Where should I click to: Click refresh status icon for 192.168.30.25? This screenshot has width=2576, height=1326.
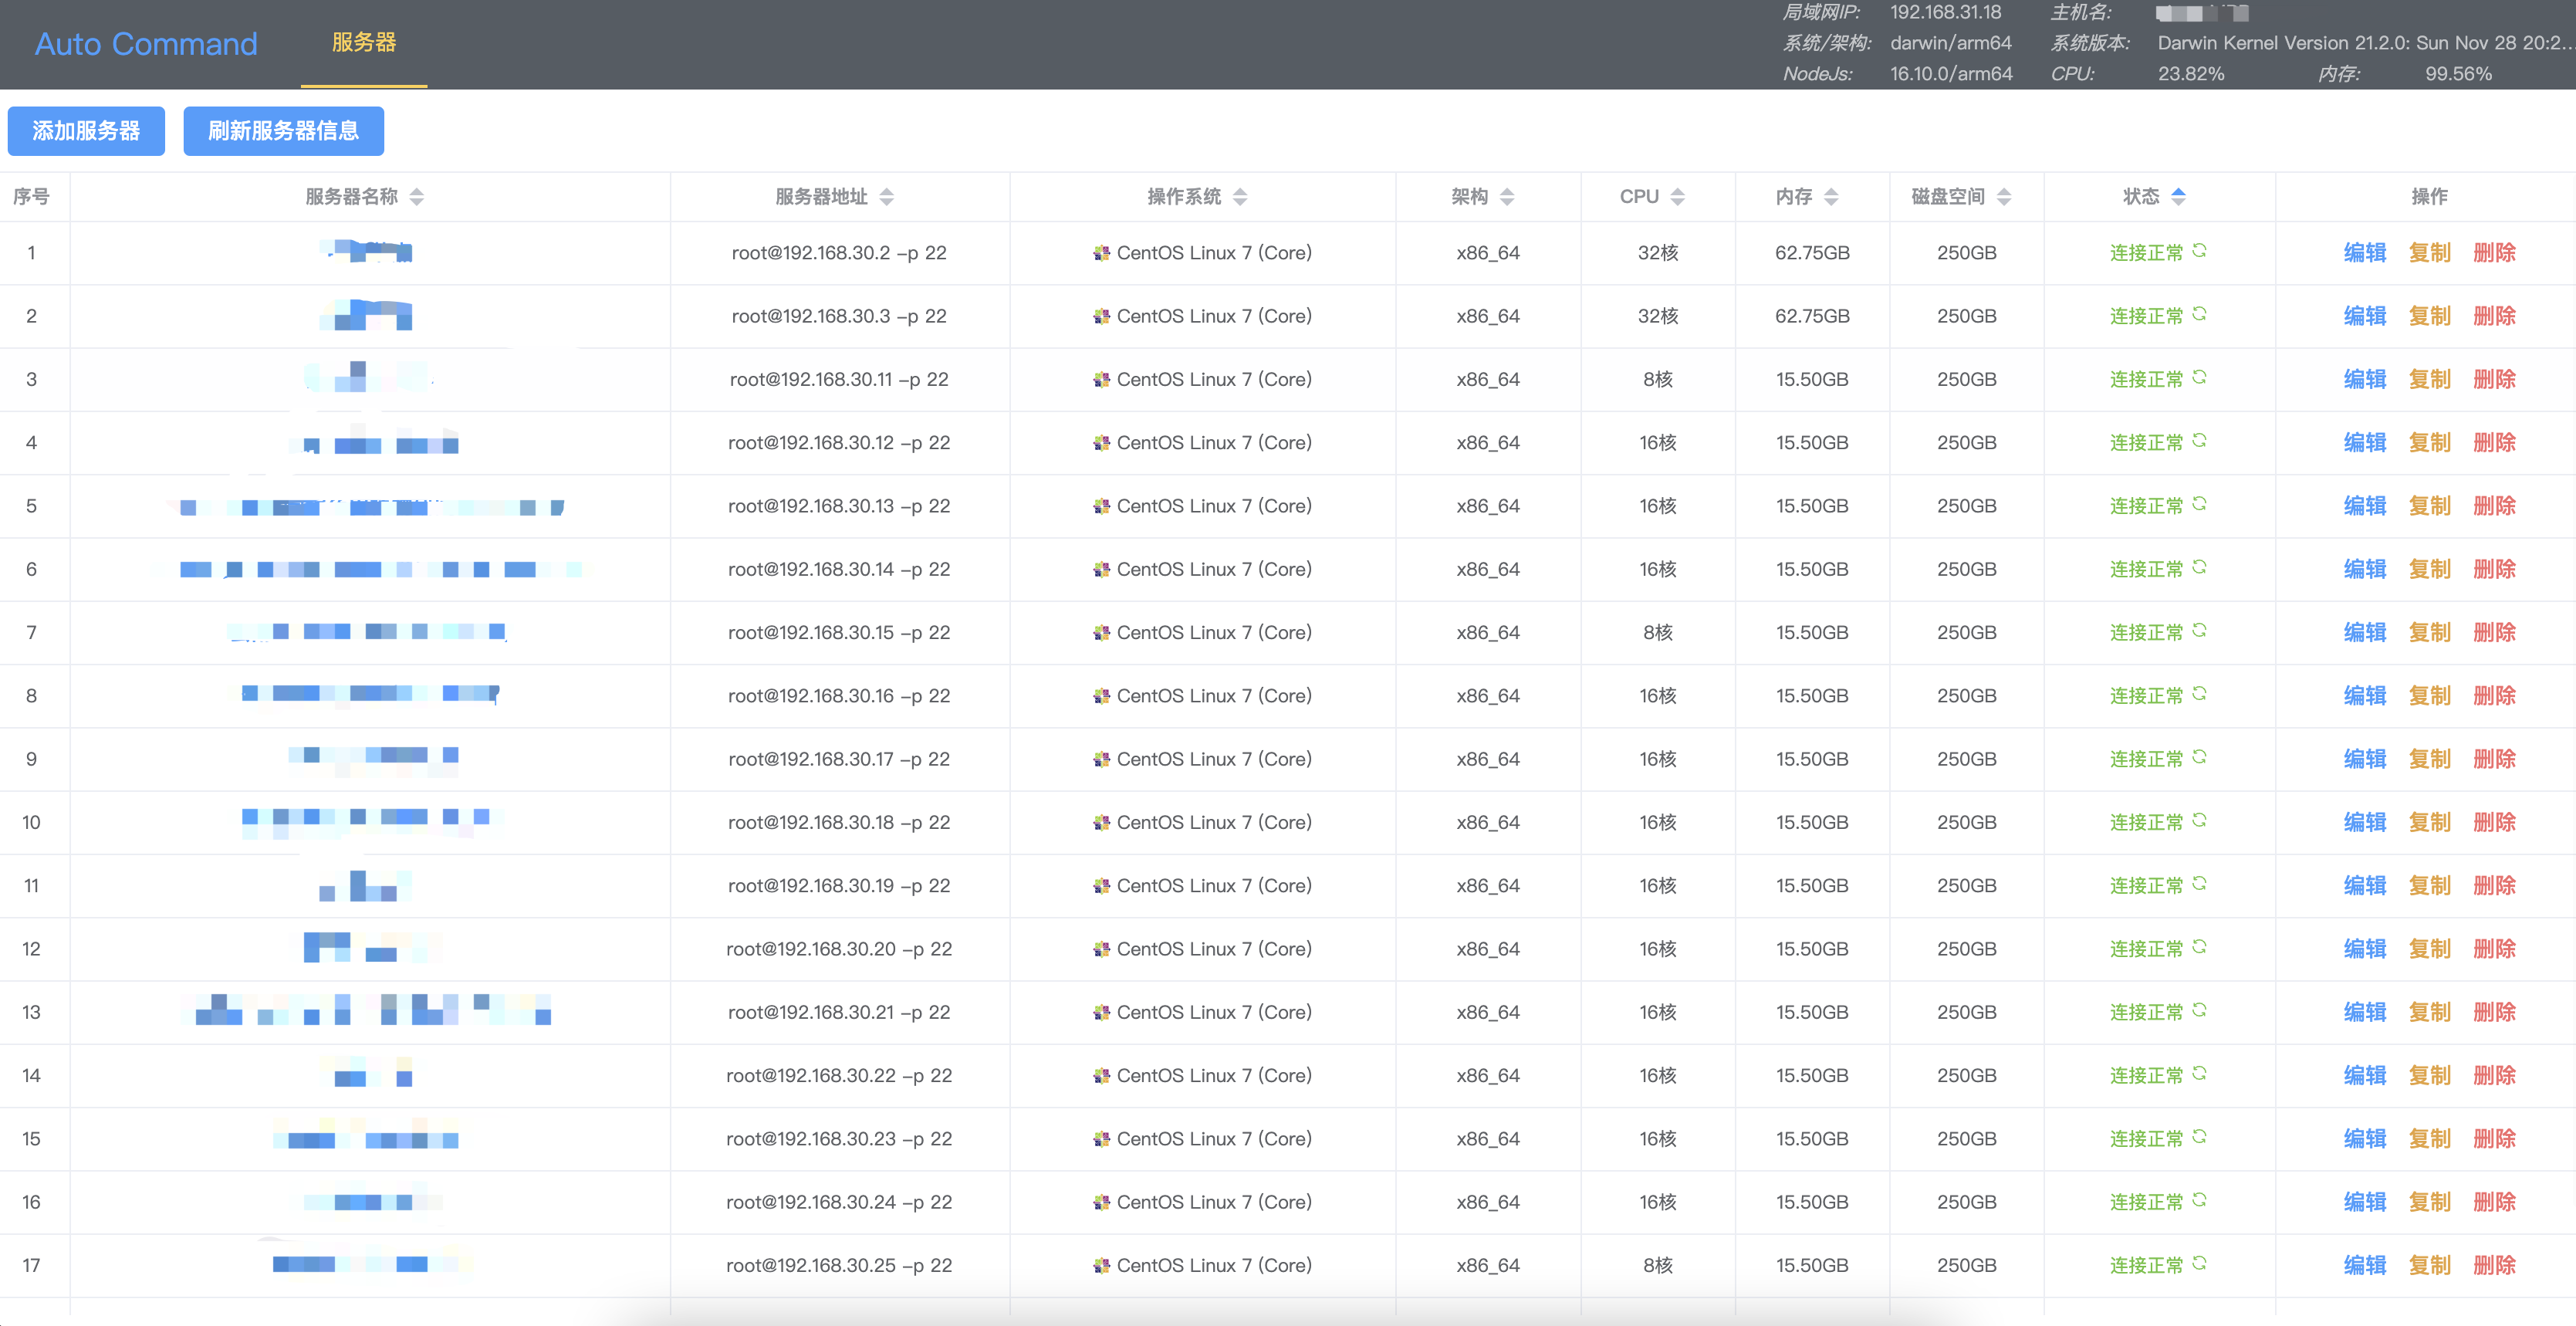point(2199,1263)
